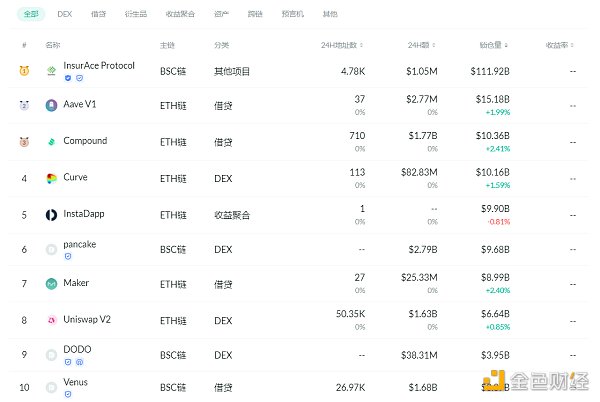Click the InstaDapp logo icon
The height and width of the screenshot is (402, 600).
(51, 214)
